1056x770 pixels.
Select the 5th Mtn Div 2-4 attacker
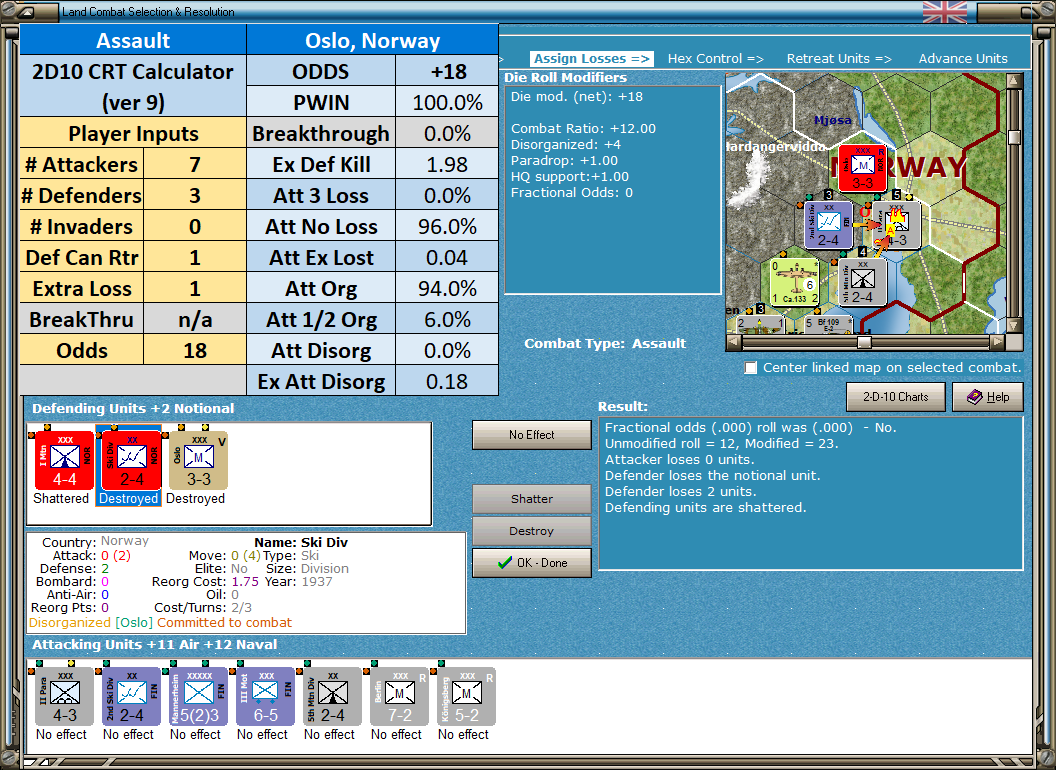click(332, 697)
